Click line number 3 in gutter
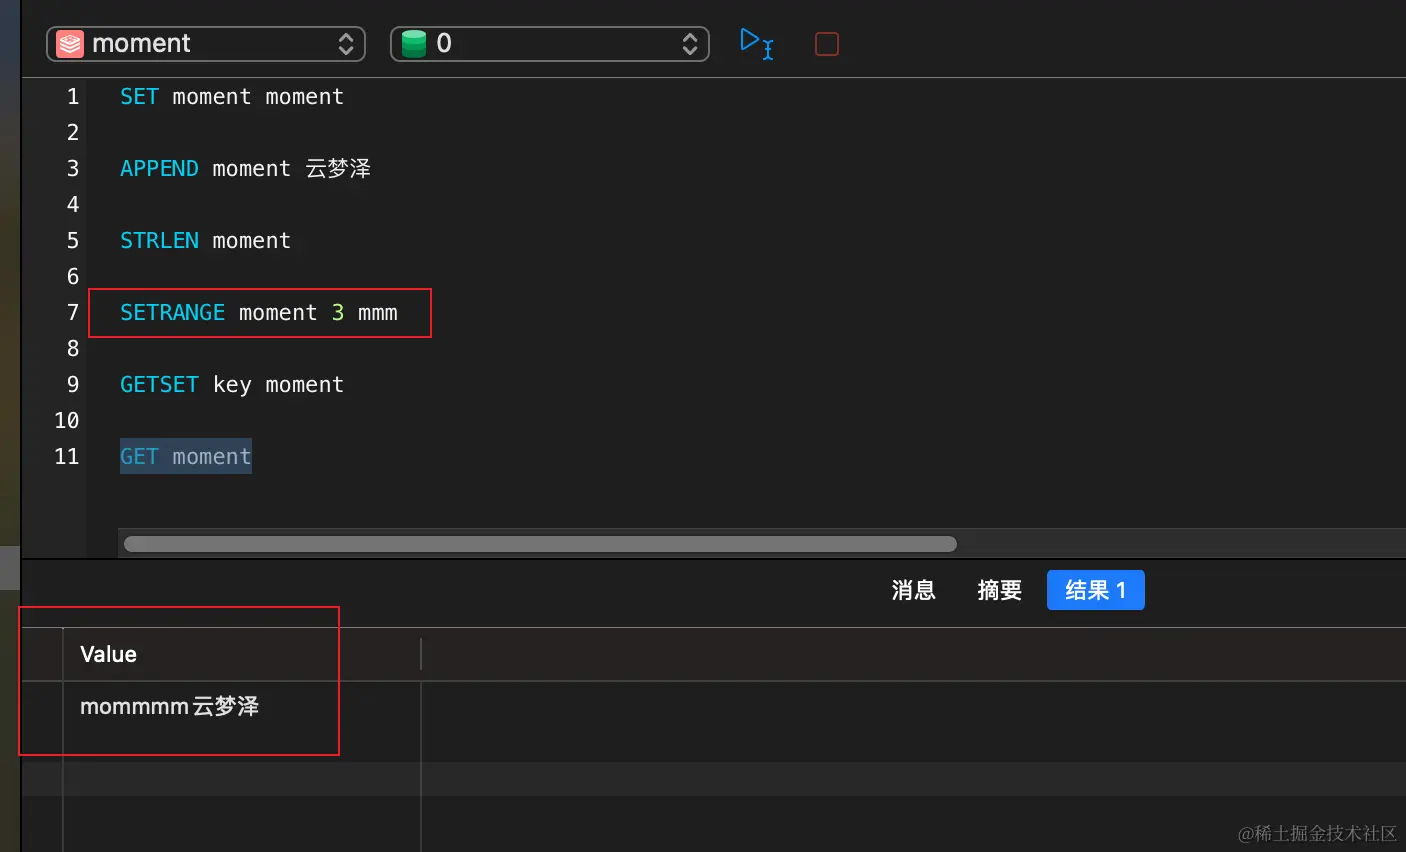 pos(73,169)
